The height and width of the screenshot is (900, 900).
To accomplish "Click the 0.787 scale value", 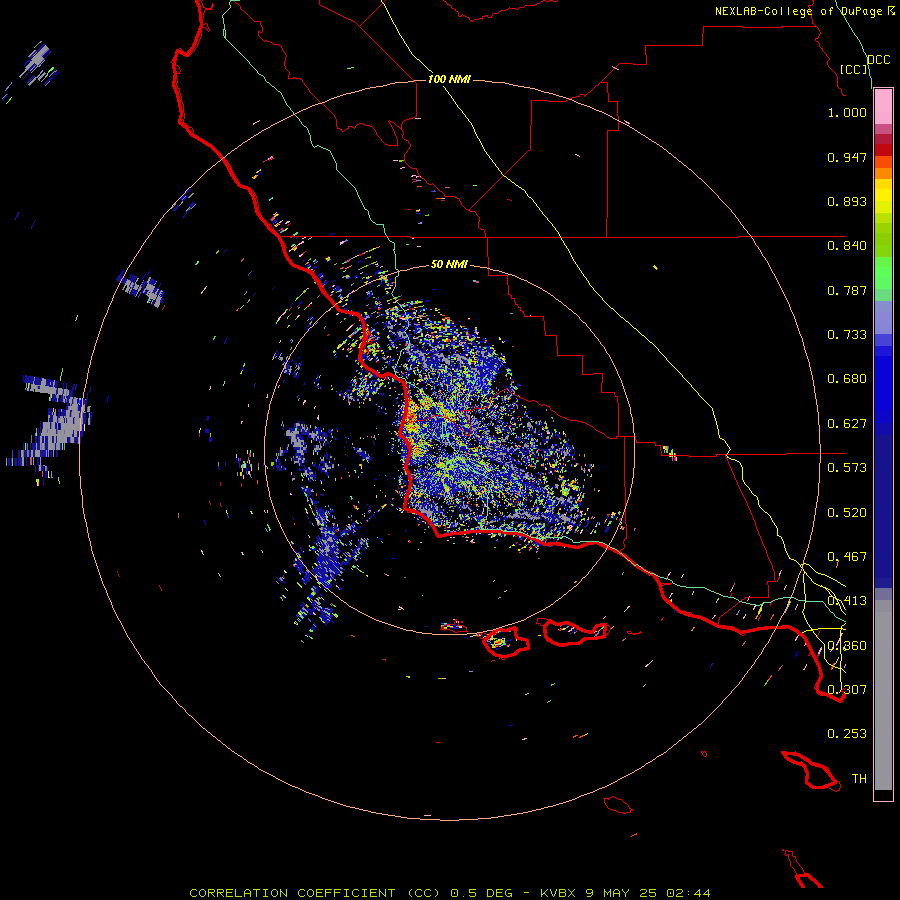I will tap(847, 290).
